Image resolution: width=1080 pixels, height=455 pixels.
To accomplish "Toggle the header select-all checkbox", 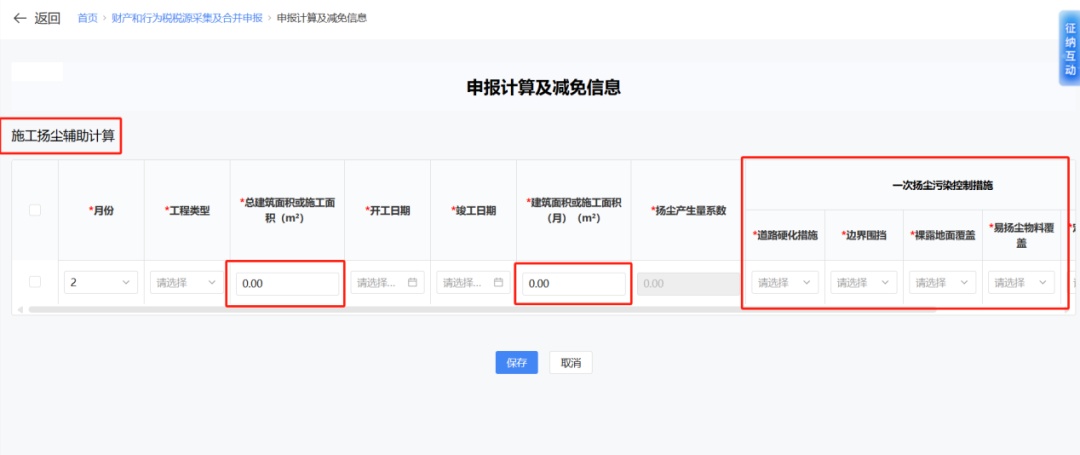I will (x=35, y=210).
